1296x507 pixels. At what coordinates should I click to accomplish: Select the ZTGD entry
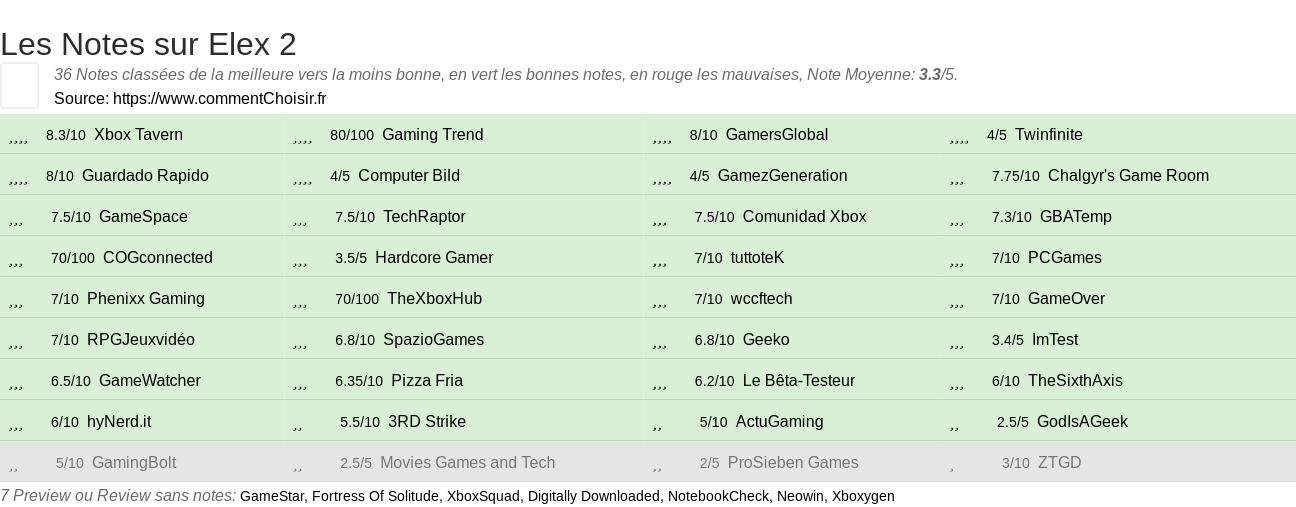[x=1059, y=463]
